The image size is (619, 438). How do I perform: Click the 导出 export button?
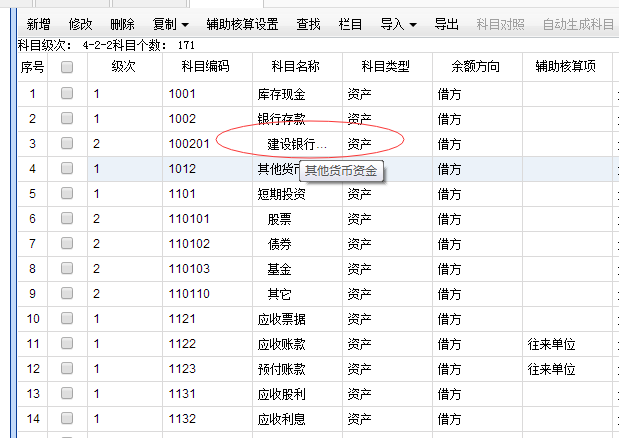(447, 23)
